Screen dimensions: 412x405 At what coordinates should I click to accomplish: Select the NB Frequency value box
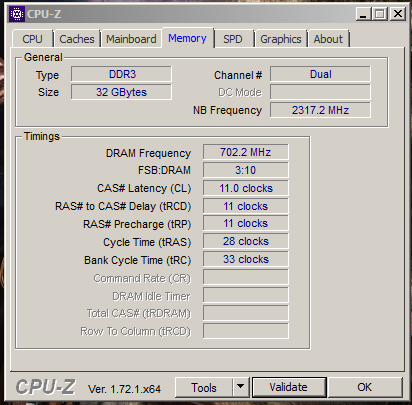pyautogui.click(x=320, y=110)
